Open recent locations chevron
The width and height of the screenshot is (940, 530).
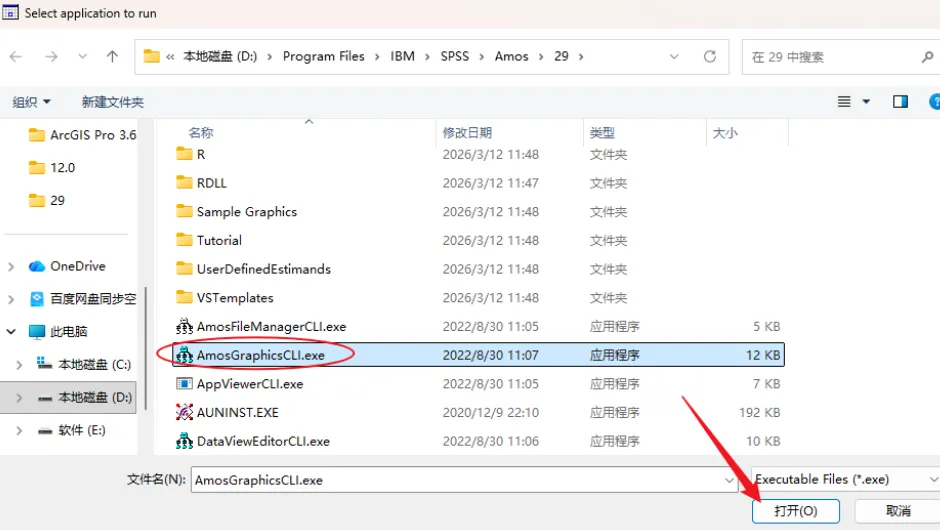pyautogui.click(x=82, y=56)
